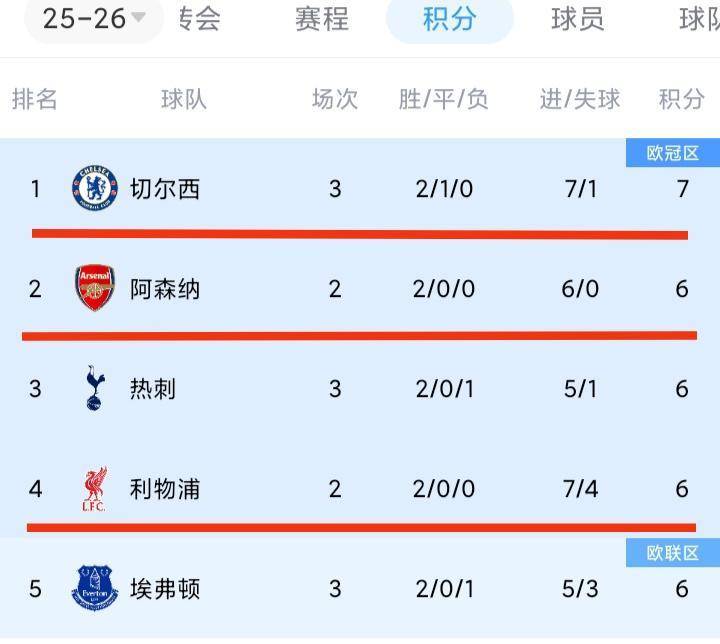Click the Everton club crest
This screenshot has height=644, width=720.
pos(95,588)
